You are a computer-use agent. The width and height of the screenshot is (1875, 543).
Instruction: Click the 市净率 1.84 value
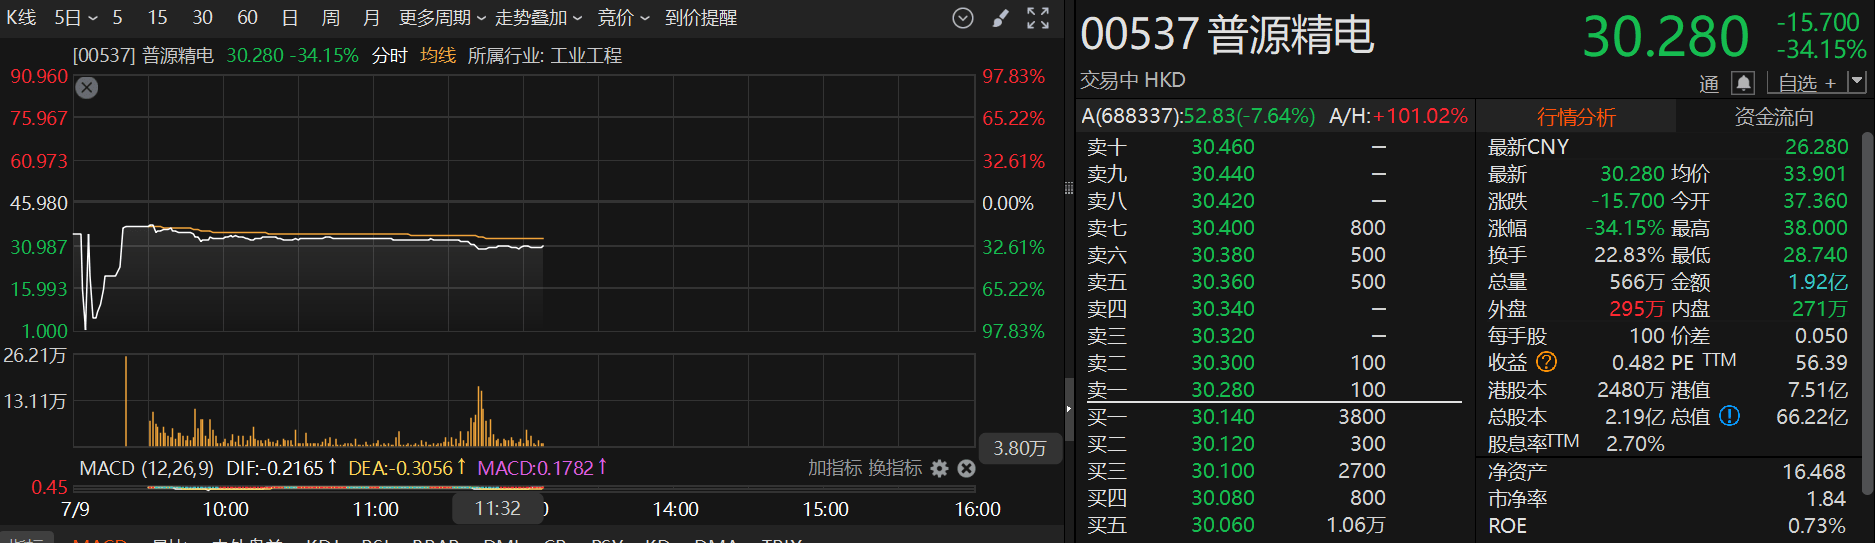pyautogui.click(x=1826, y=498)
